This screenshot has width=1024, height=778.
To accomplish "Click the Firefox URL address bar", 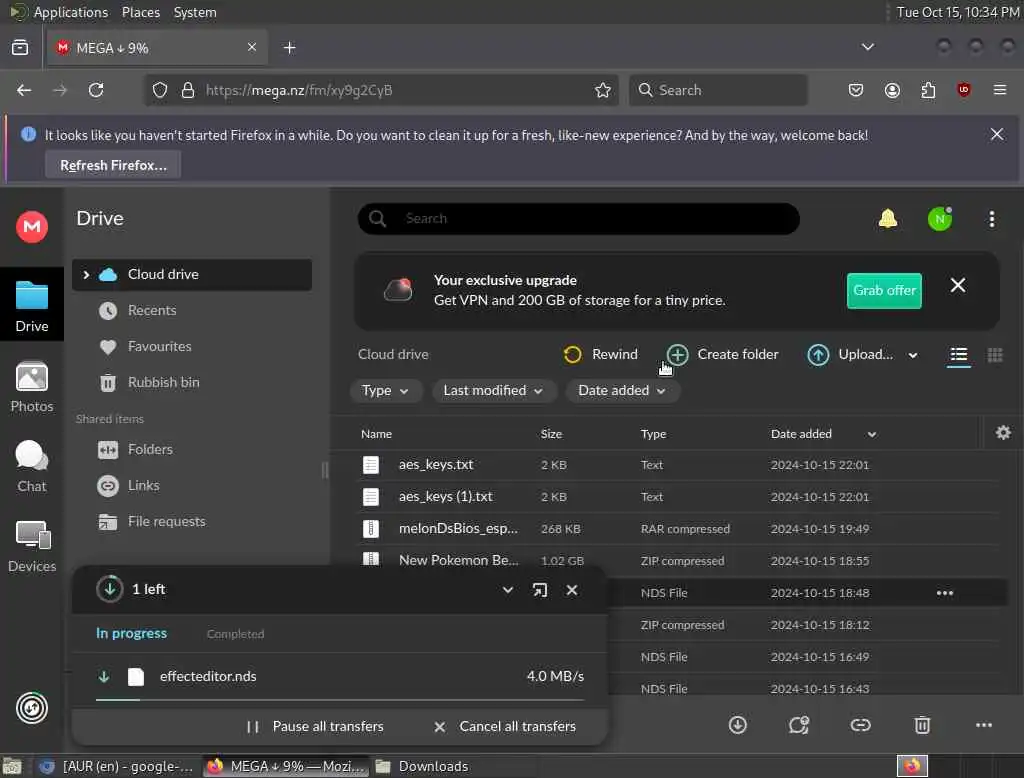I will (x=379, y=90).
